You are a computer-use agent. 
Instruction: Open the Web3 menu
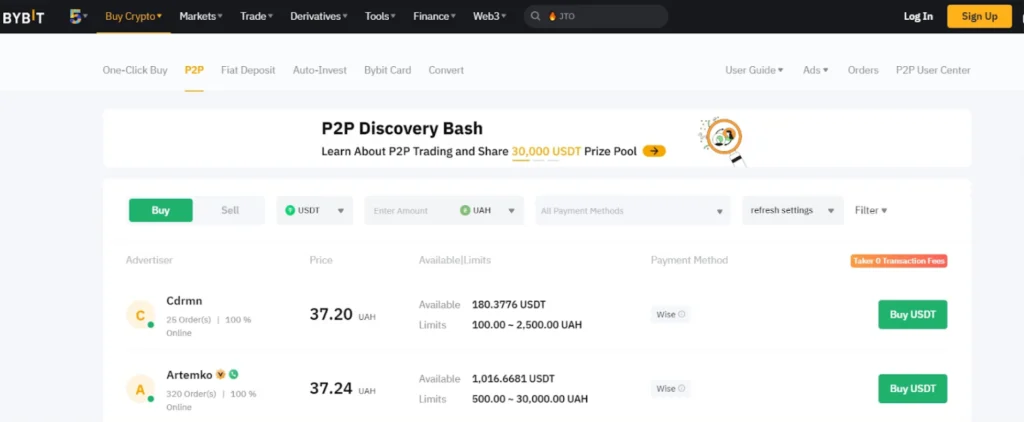point(490,16)
